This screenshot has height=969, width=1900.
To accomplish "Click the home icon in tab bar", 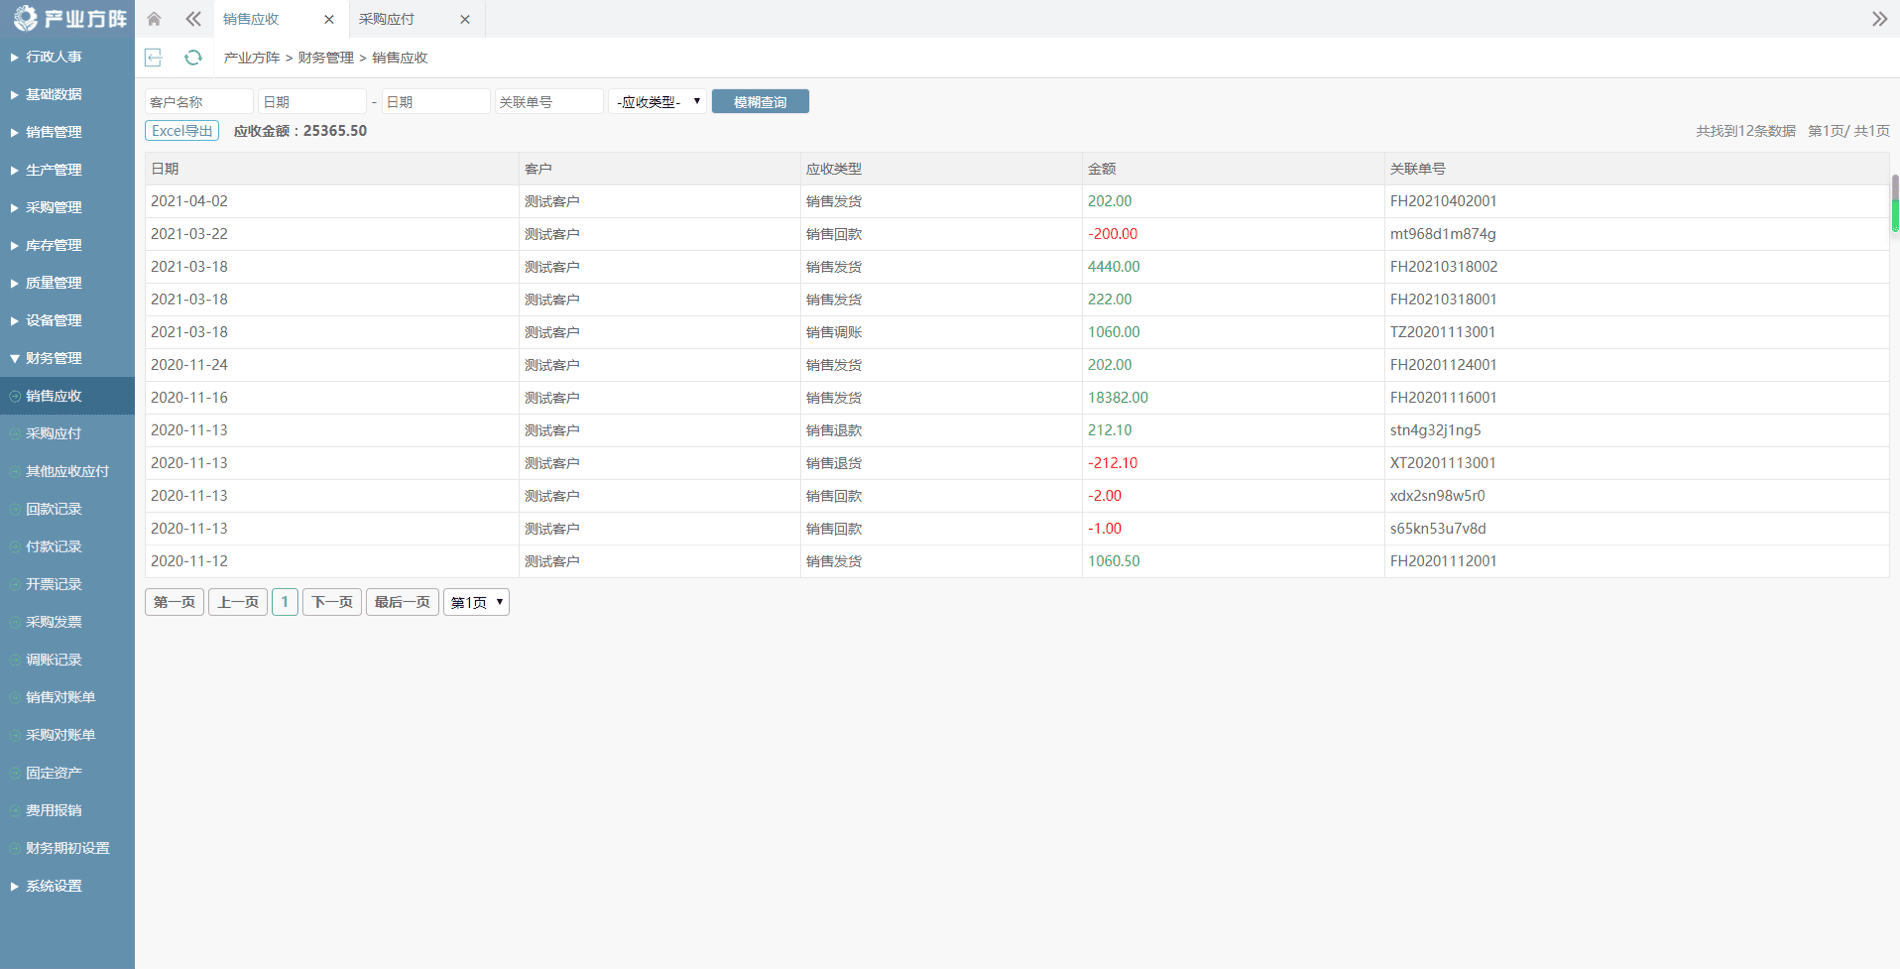I will tap(154, 19).
